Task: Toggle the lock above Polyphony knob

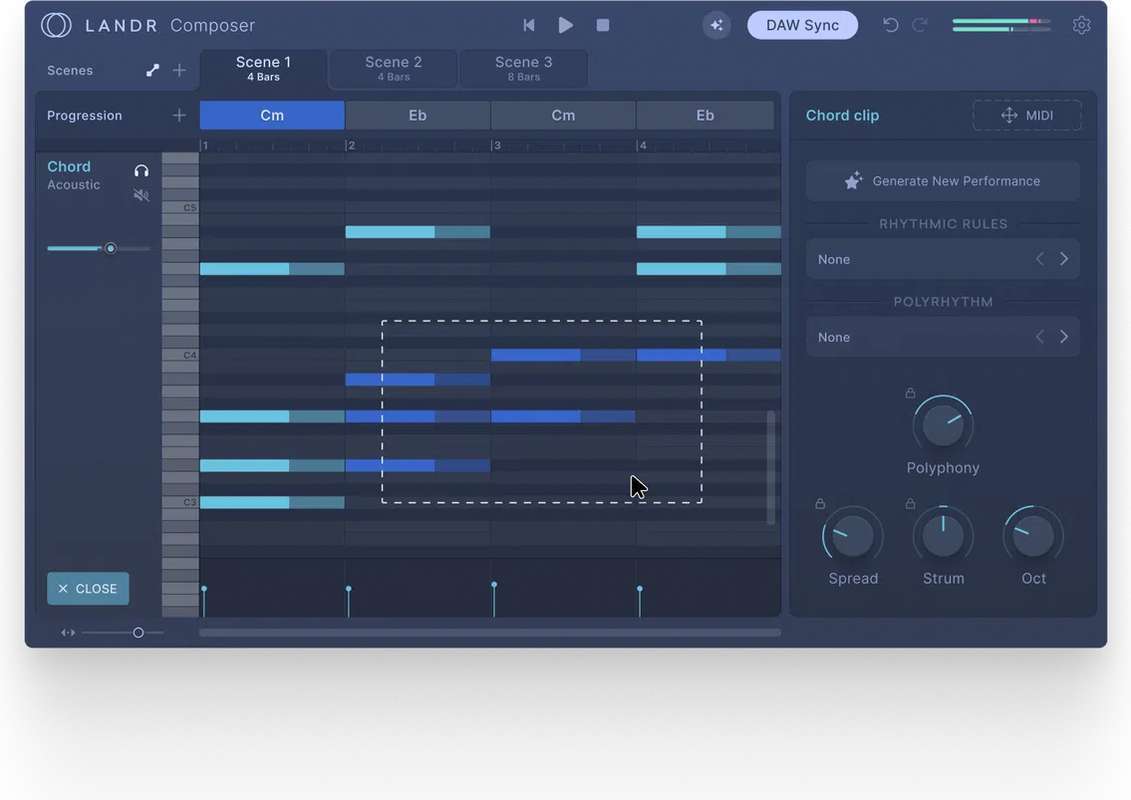Action: point(910,393)
